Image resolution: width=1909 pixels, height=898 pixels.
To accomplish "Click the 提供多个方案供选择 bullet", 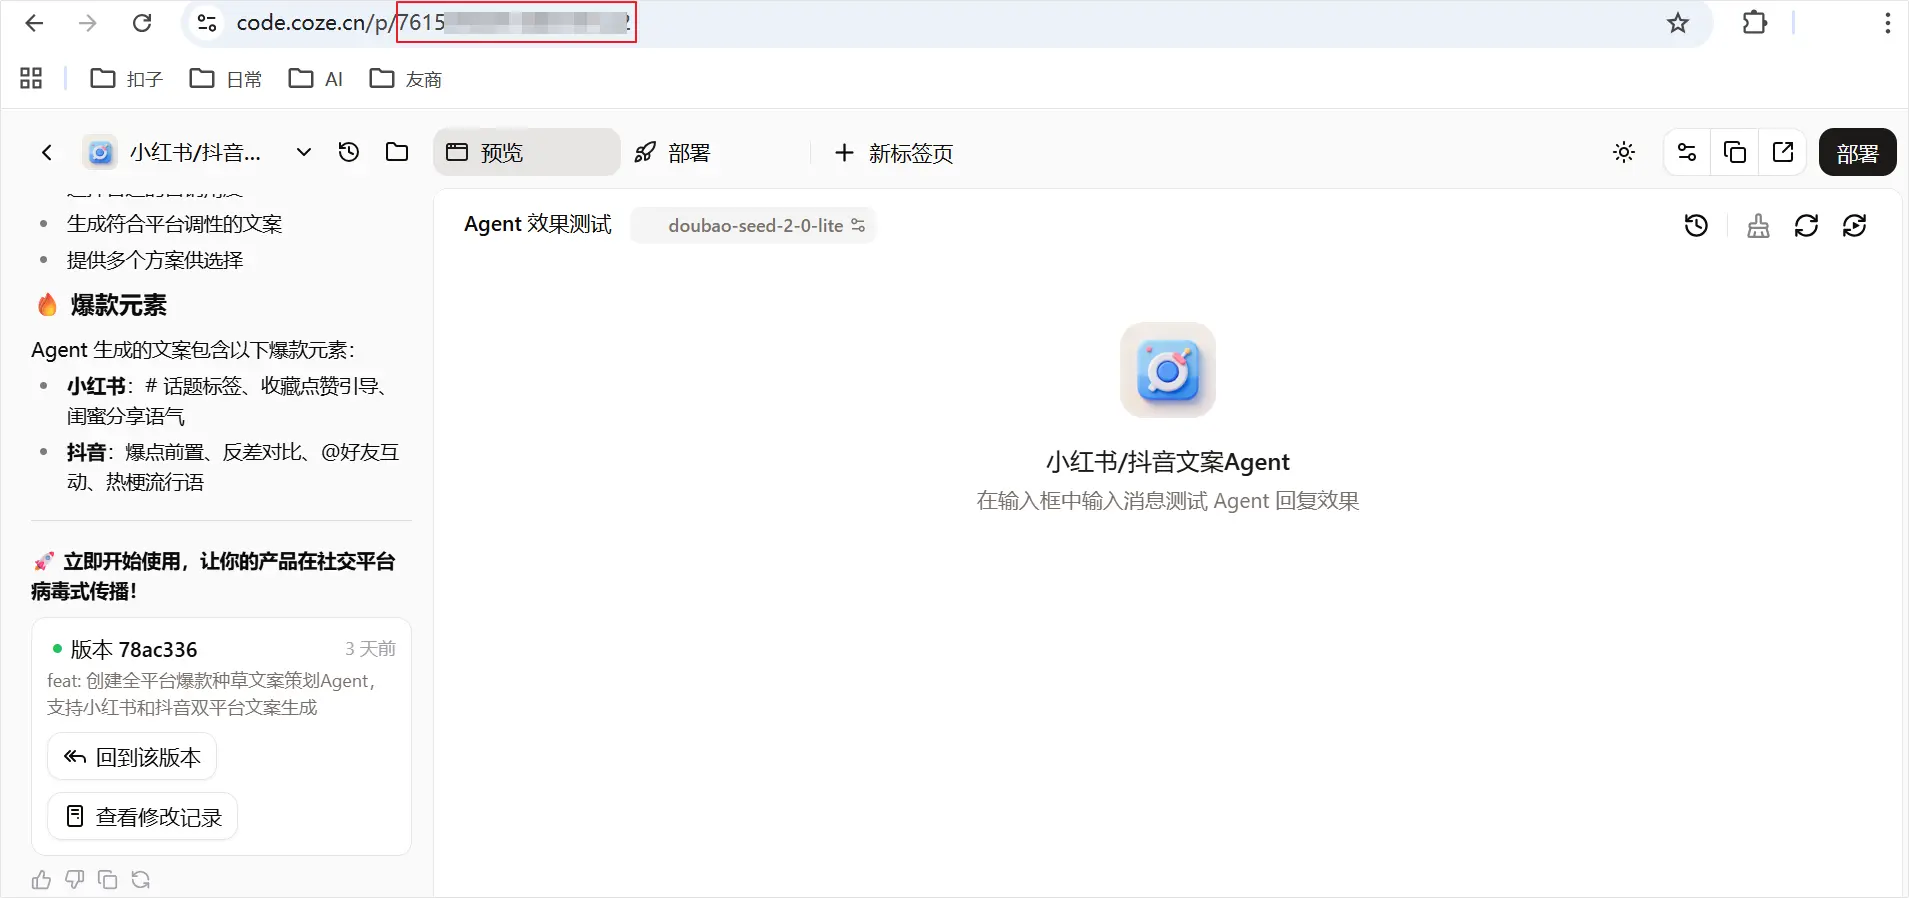I will coord(155,261).
